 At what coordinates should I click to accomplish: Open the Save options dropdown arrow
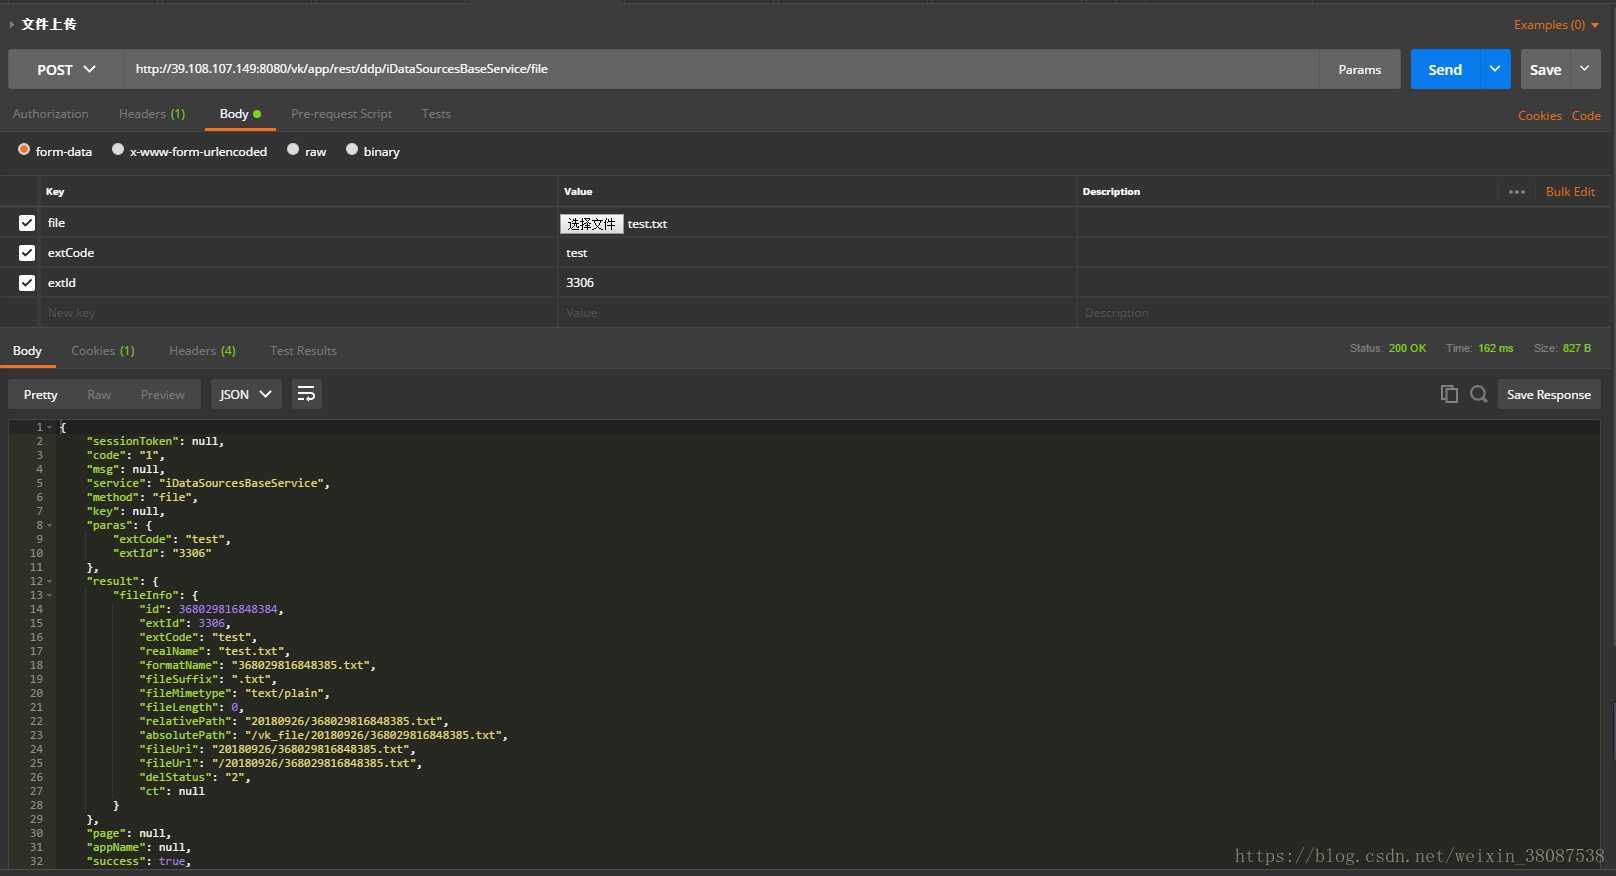1585,70
